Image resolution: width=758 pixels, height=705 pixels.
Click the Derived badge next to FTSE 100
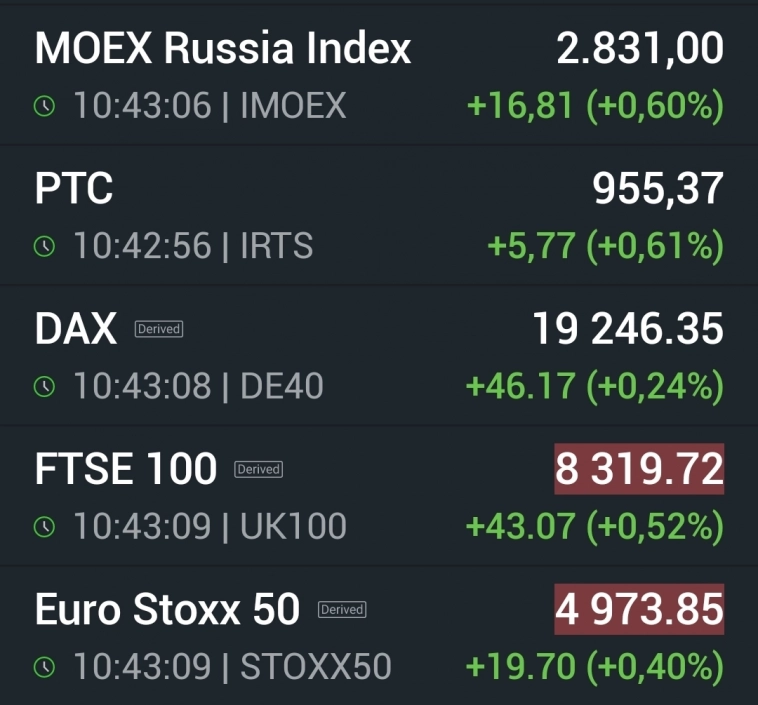(x=259, y=469)
